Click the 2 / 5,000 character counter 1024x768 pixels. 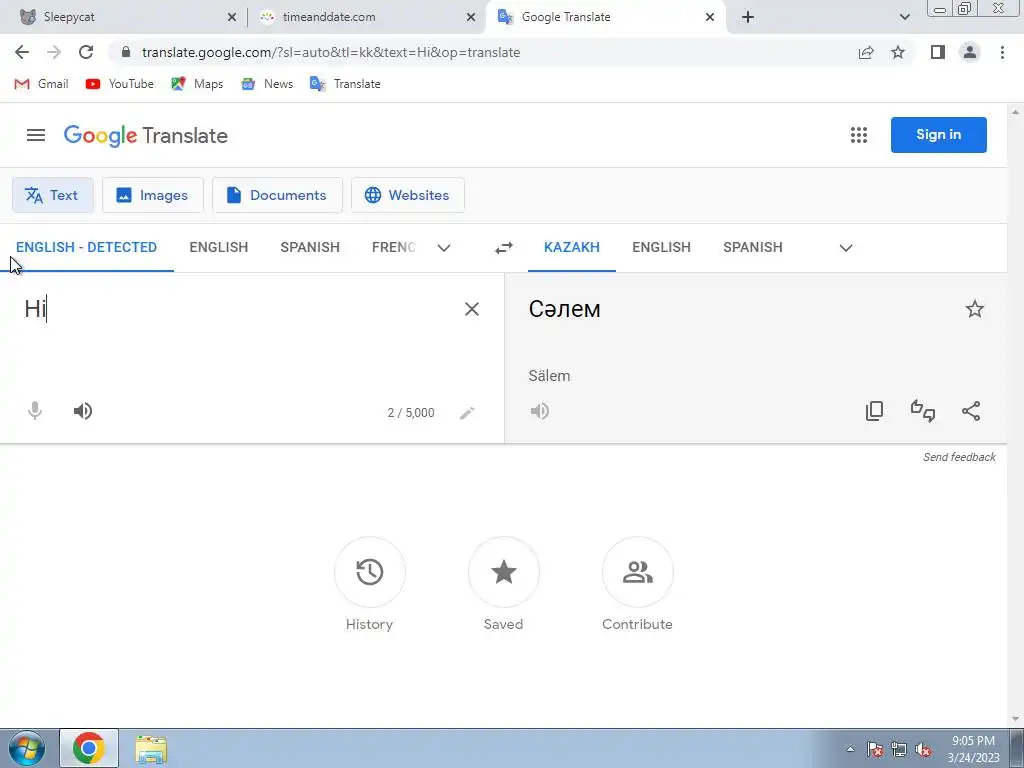pyautogui.click(x=411, y=413)
